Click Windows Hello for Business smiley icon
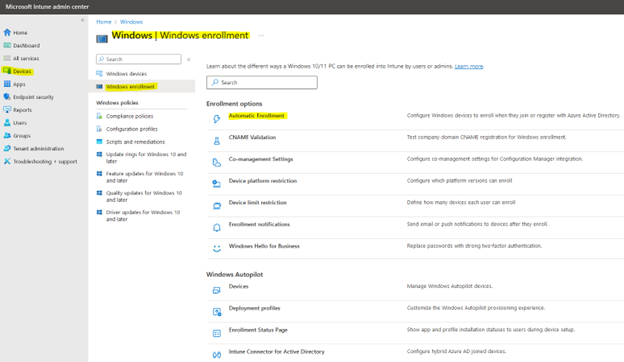Viewport: 624px width, 362px height. (216, 249)
